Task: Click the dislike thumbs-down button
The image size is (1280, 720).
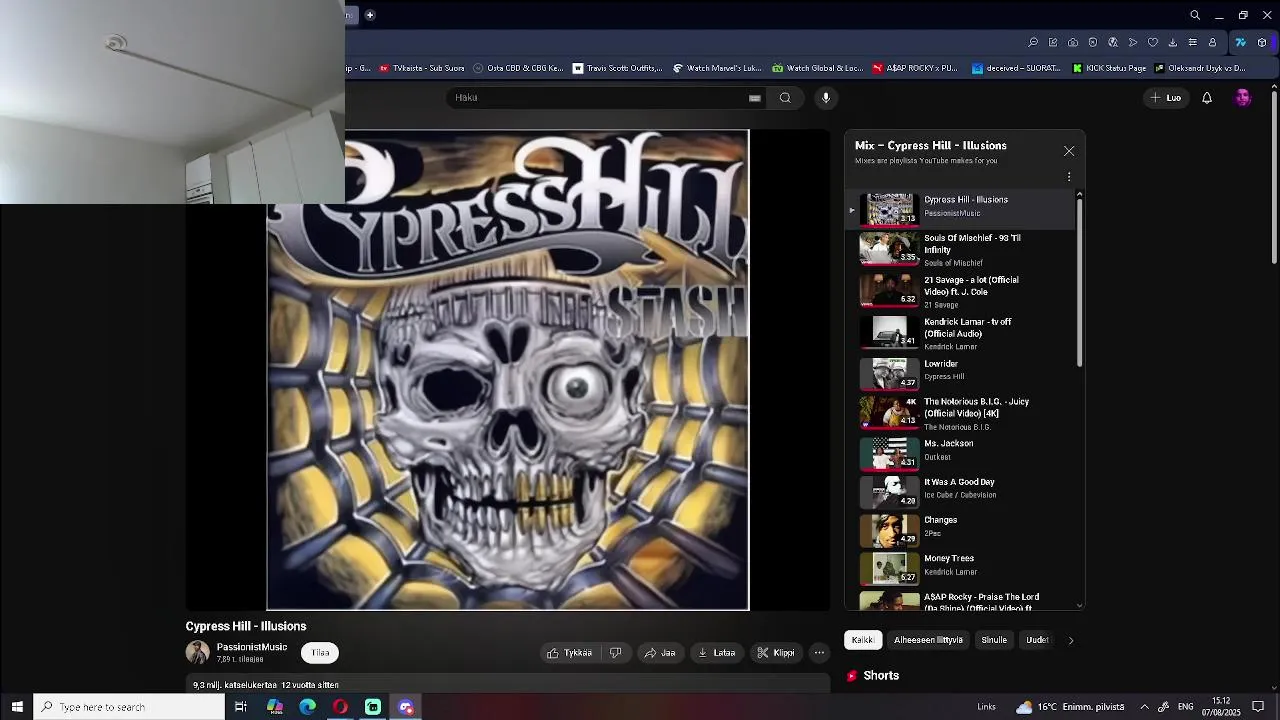Action: click(616, 653)
